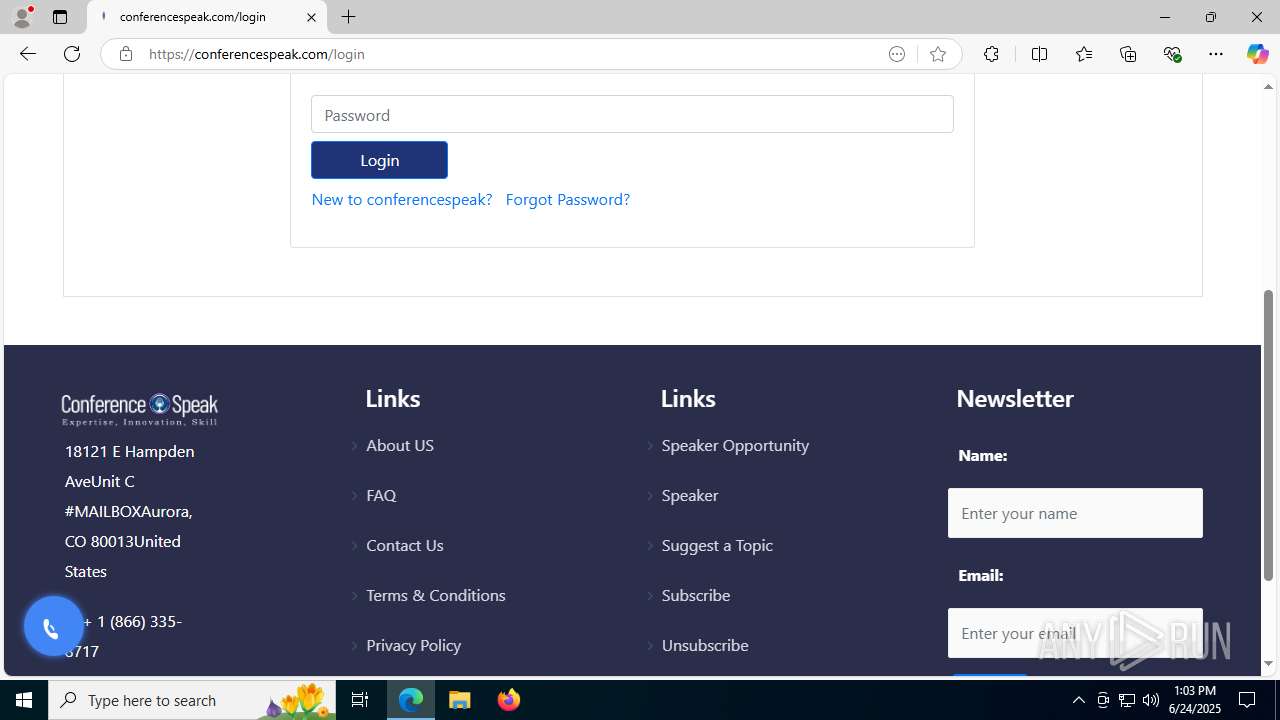This screenshot has width=1280, height=720.
Task: Open Microsoft Edge from the taskbar
Action: (x=411, y=700)
